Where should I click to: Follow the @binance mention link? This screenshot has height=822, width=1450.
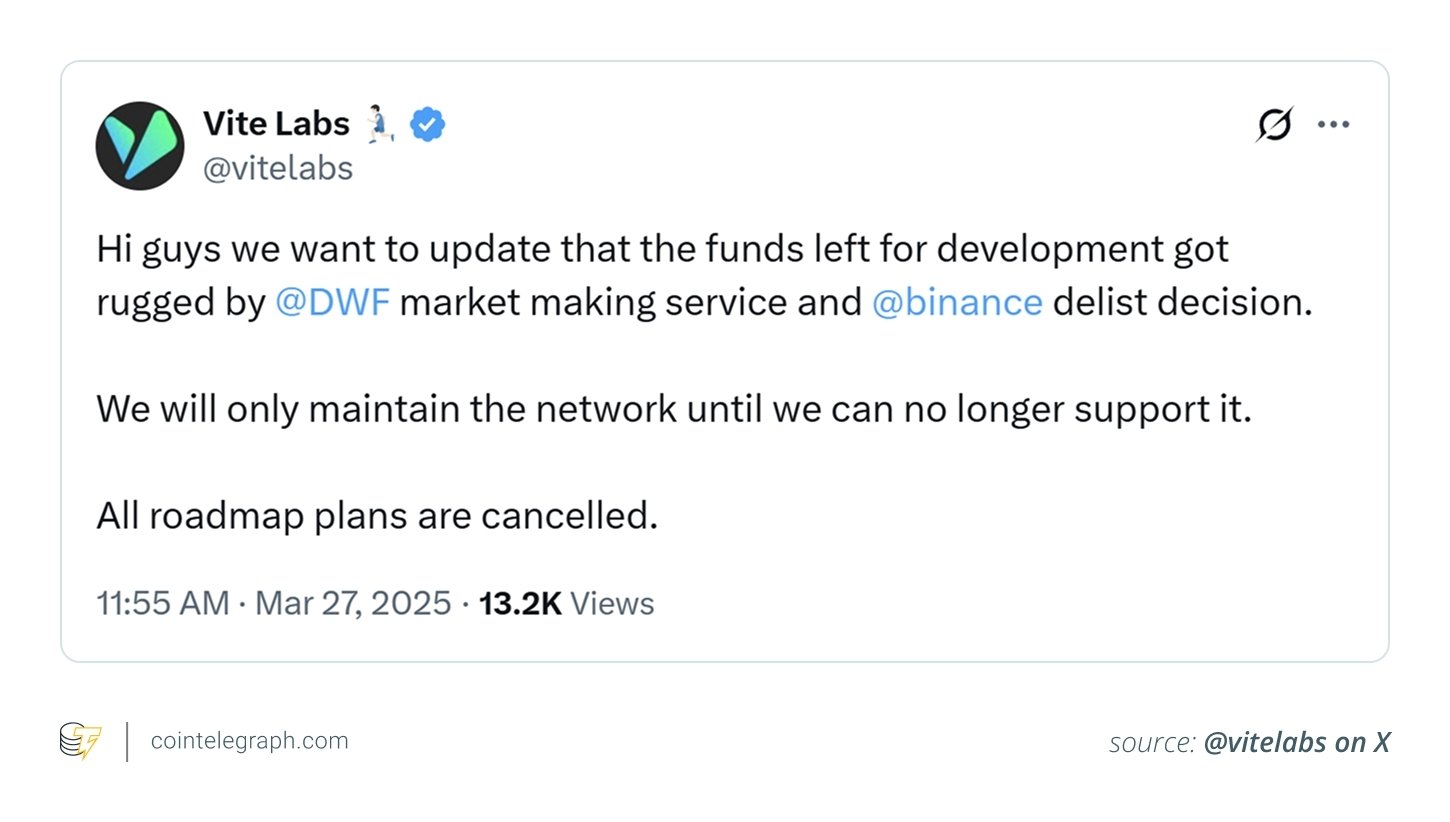click(957, 302)
